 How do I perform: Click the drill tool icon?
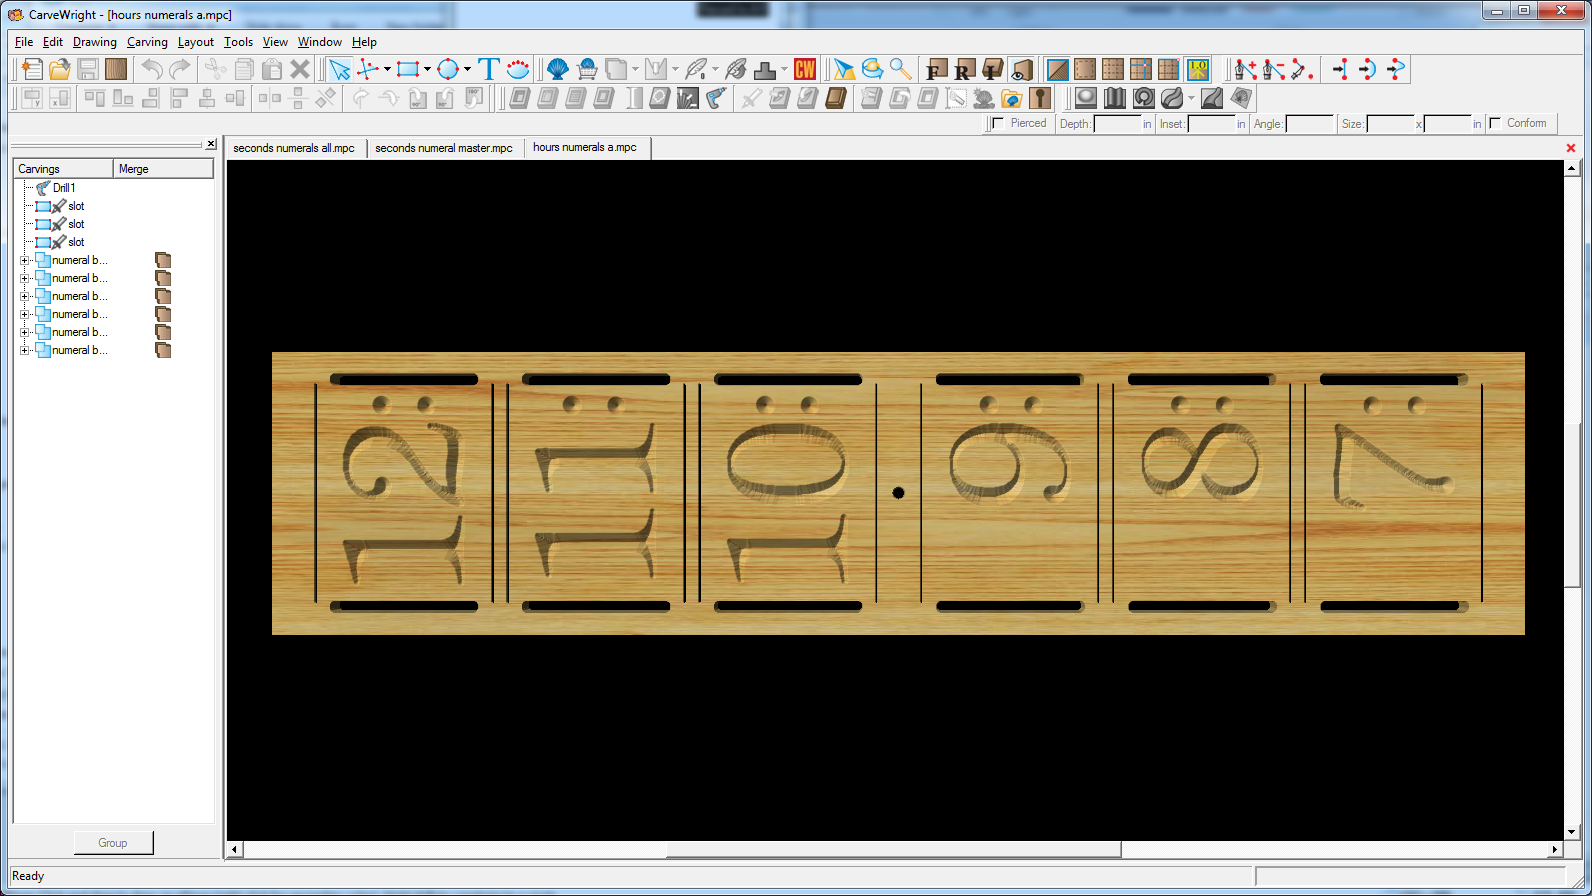(716, 98)
